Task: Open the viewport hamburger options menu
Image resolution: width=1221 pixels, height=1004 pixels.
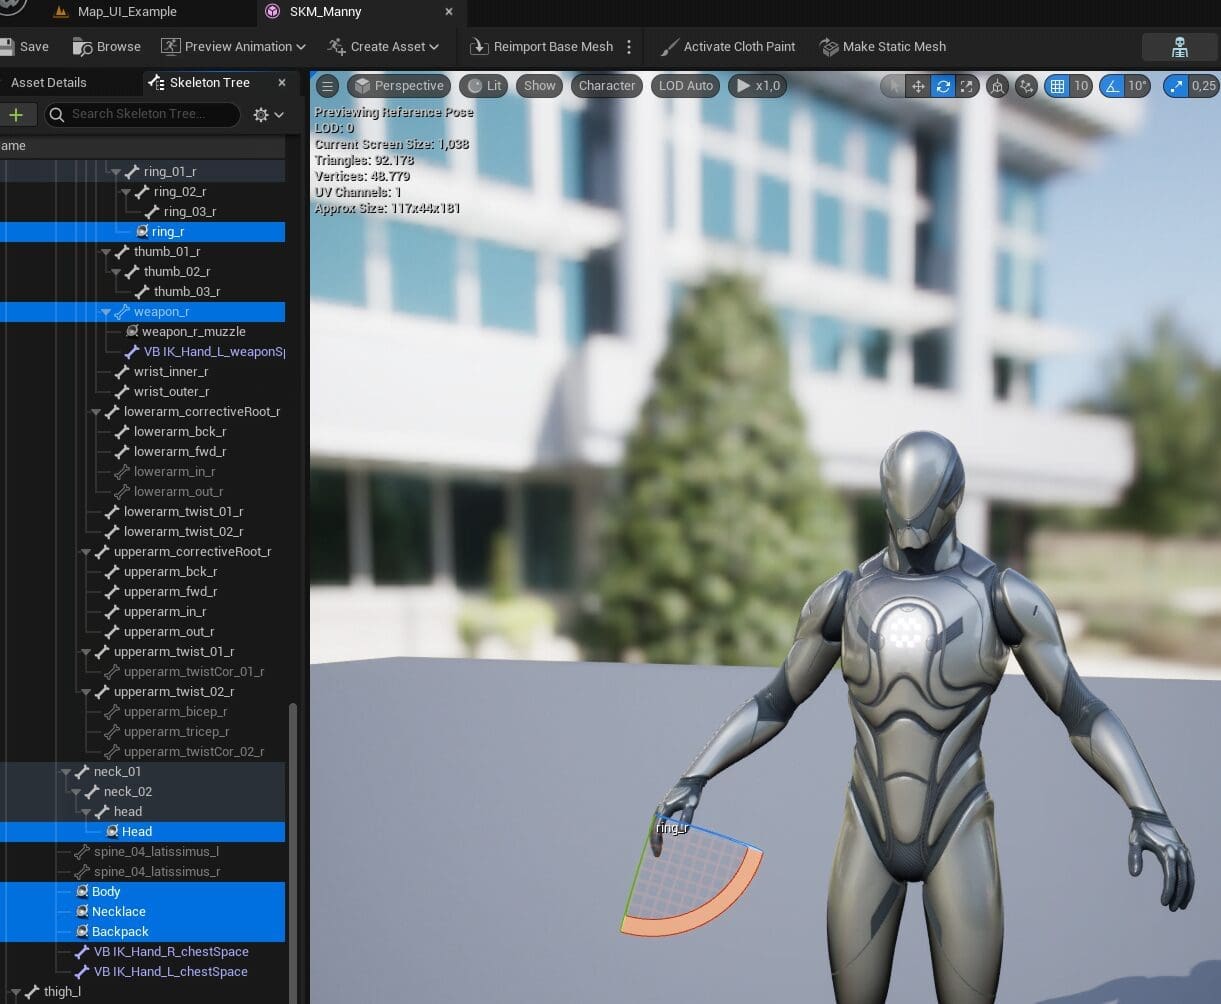Action: coord(327,86)
